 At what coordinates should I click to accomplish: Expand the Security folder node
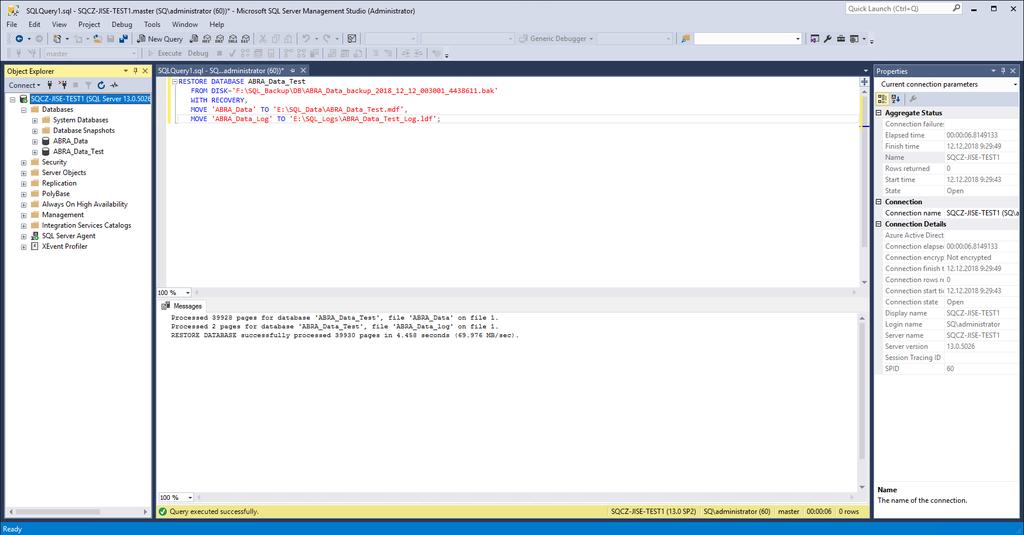tap(24, 162)
